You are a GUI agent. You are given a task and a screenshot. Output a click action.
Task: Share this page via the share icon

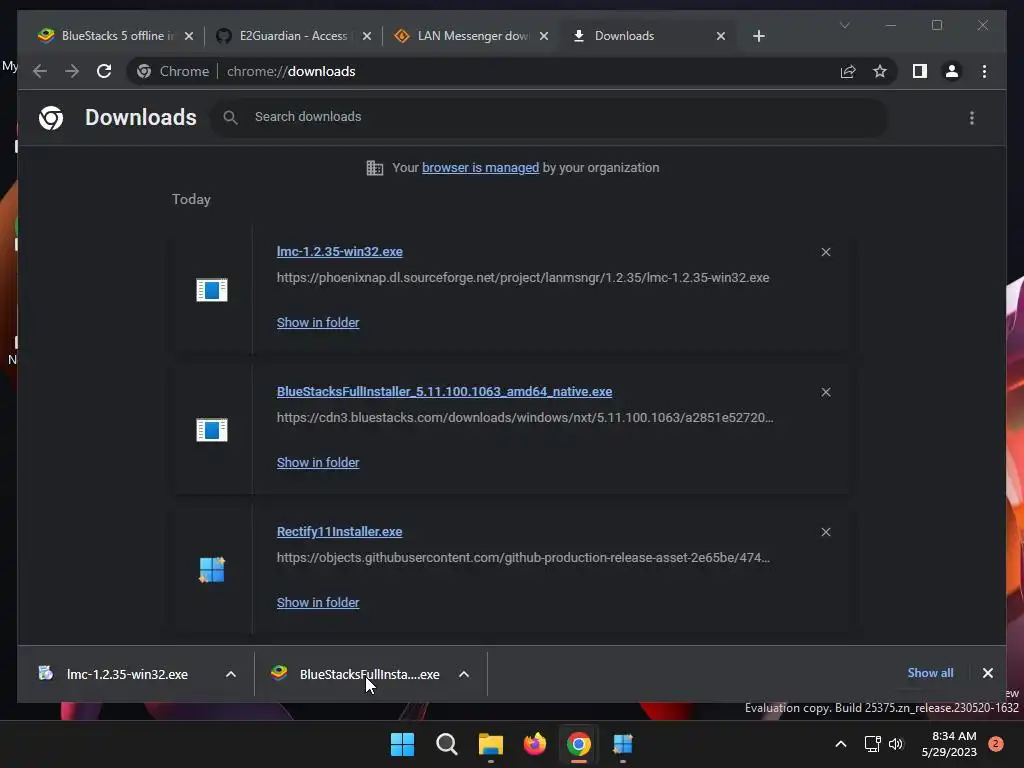point(848,71)
